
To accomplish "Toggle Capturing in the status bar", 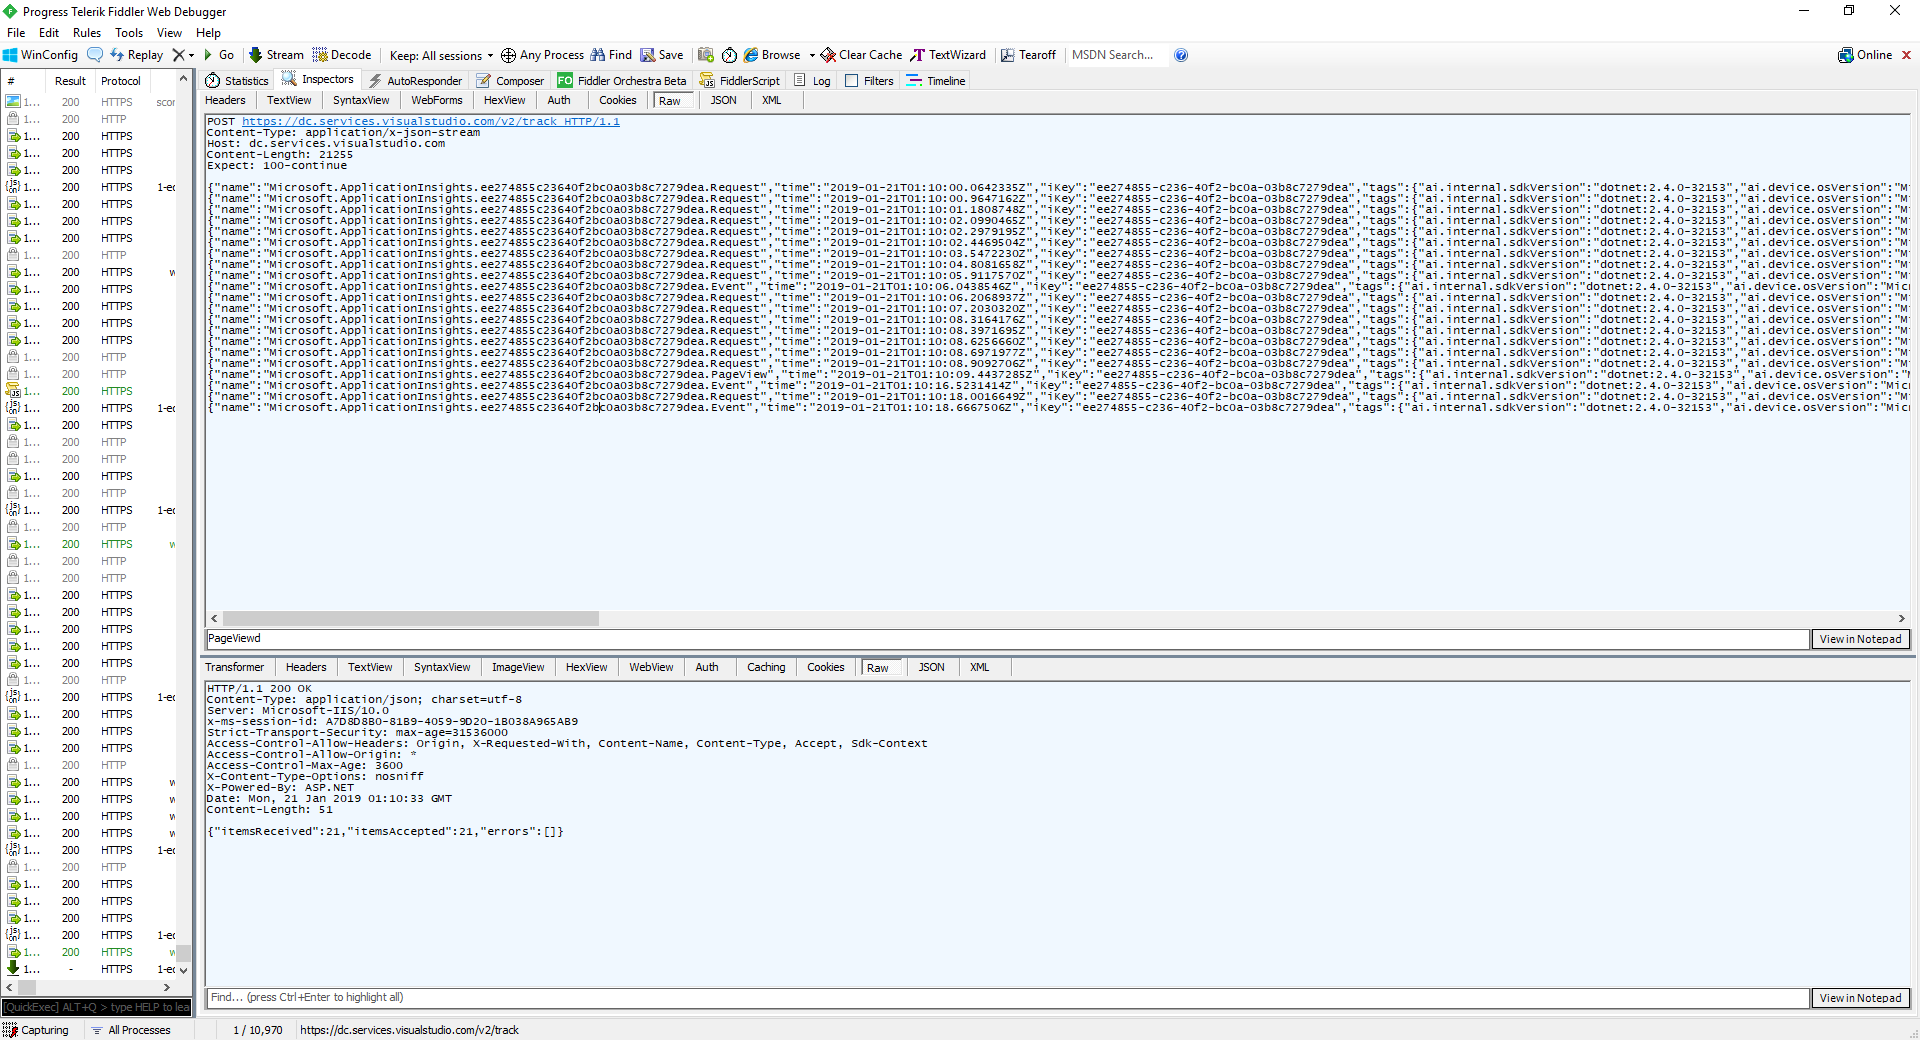I will click(x=36, y=1030).
